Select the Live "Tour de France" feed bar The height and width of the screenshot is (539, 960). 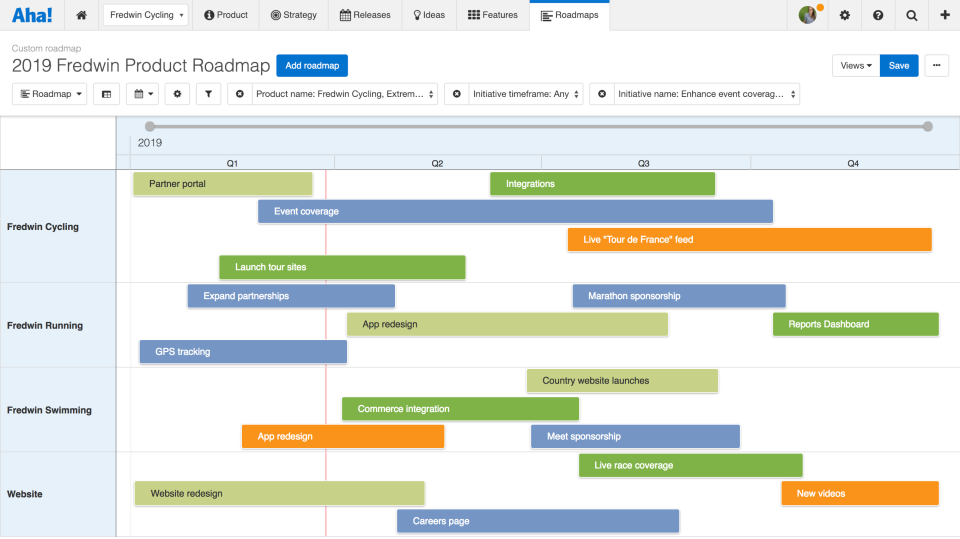click(x=749, y=240)
